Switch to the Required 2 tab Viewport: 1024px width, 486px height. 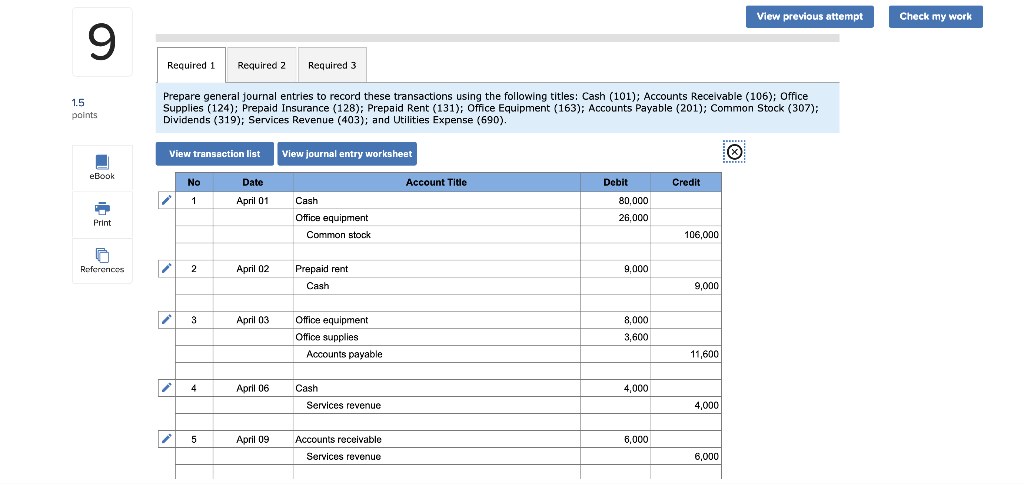point(262,65)
